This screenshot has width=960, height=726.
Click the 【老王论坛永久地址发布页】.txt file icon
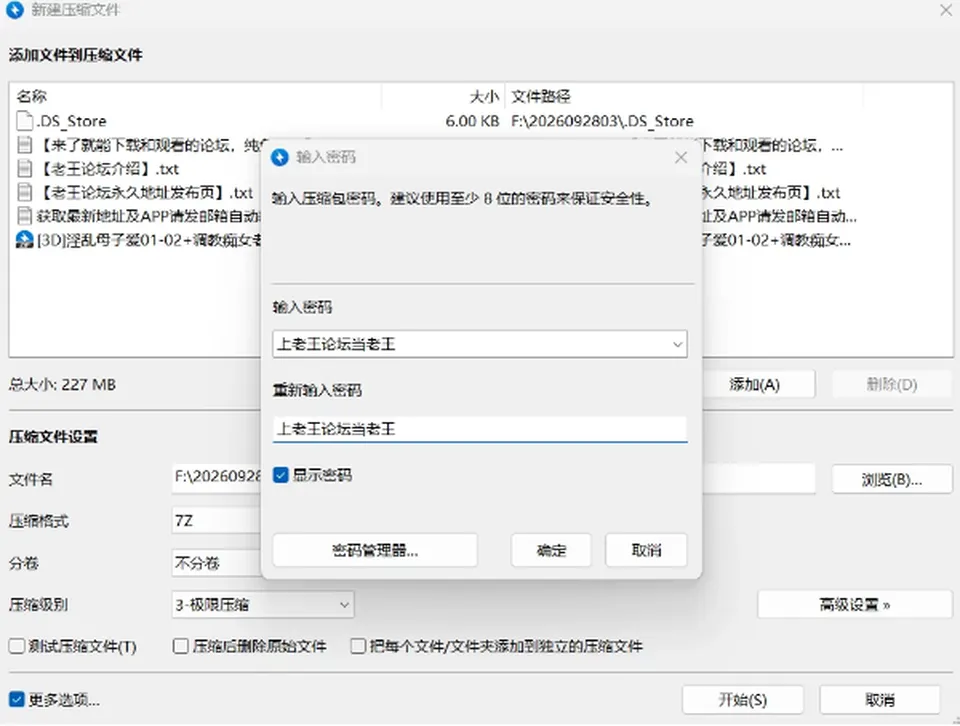(x=24, y=192)
